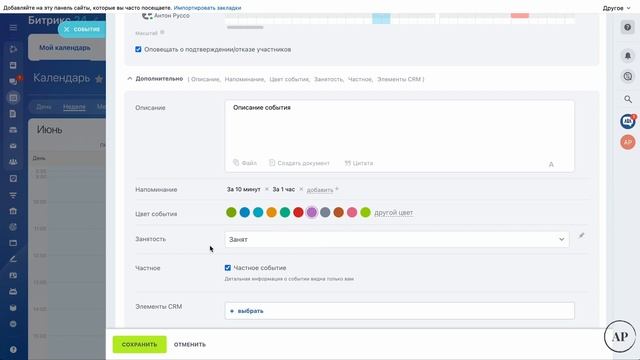Pick the brown event color
The height and width of the screenshot is (360, 640).
tap(338, 212)
